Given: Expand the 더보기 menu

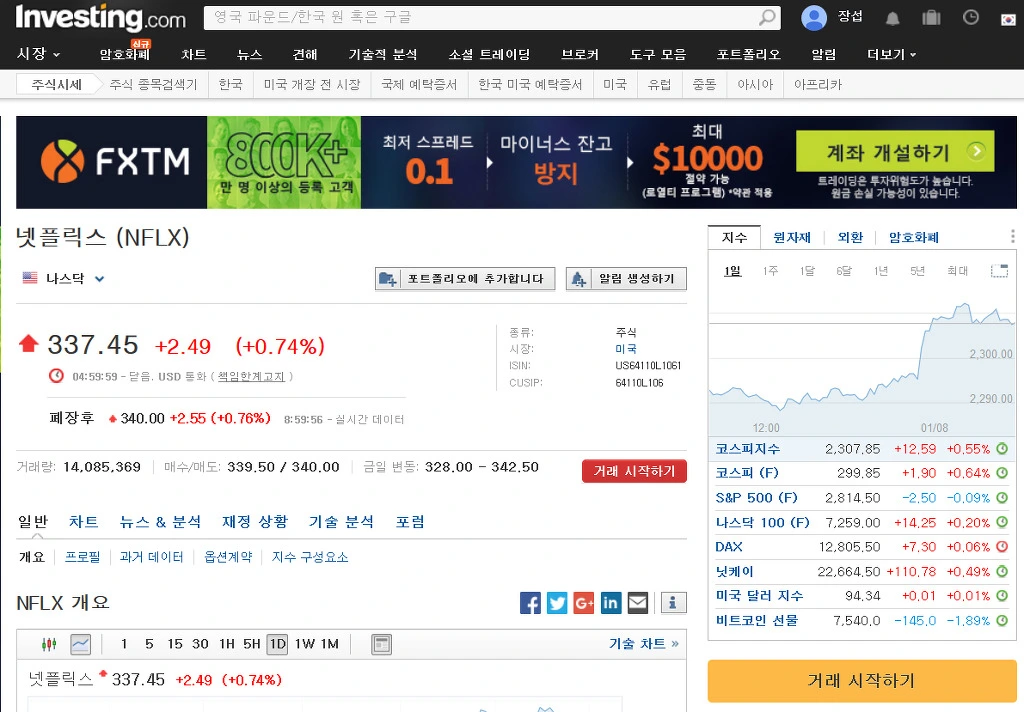Looking at the screenshot, I should 891,55.
